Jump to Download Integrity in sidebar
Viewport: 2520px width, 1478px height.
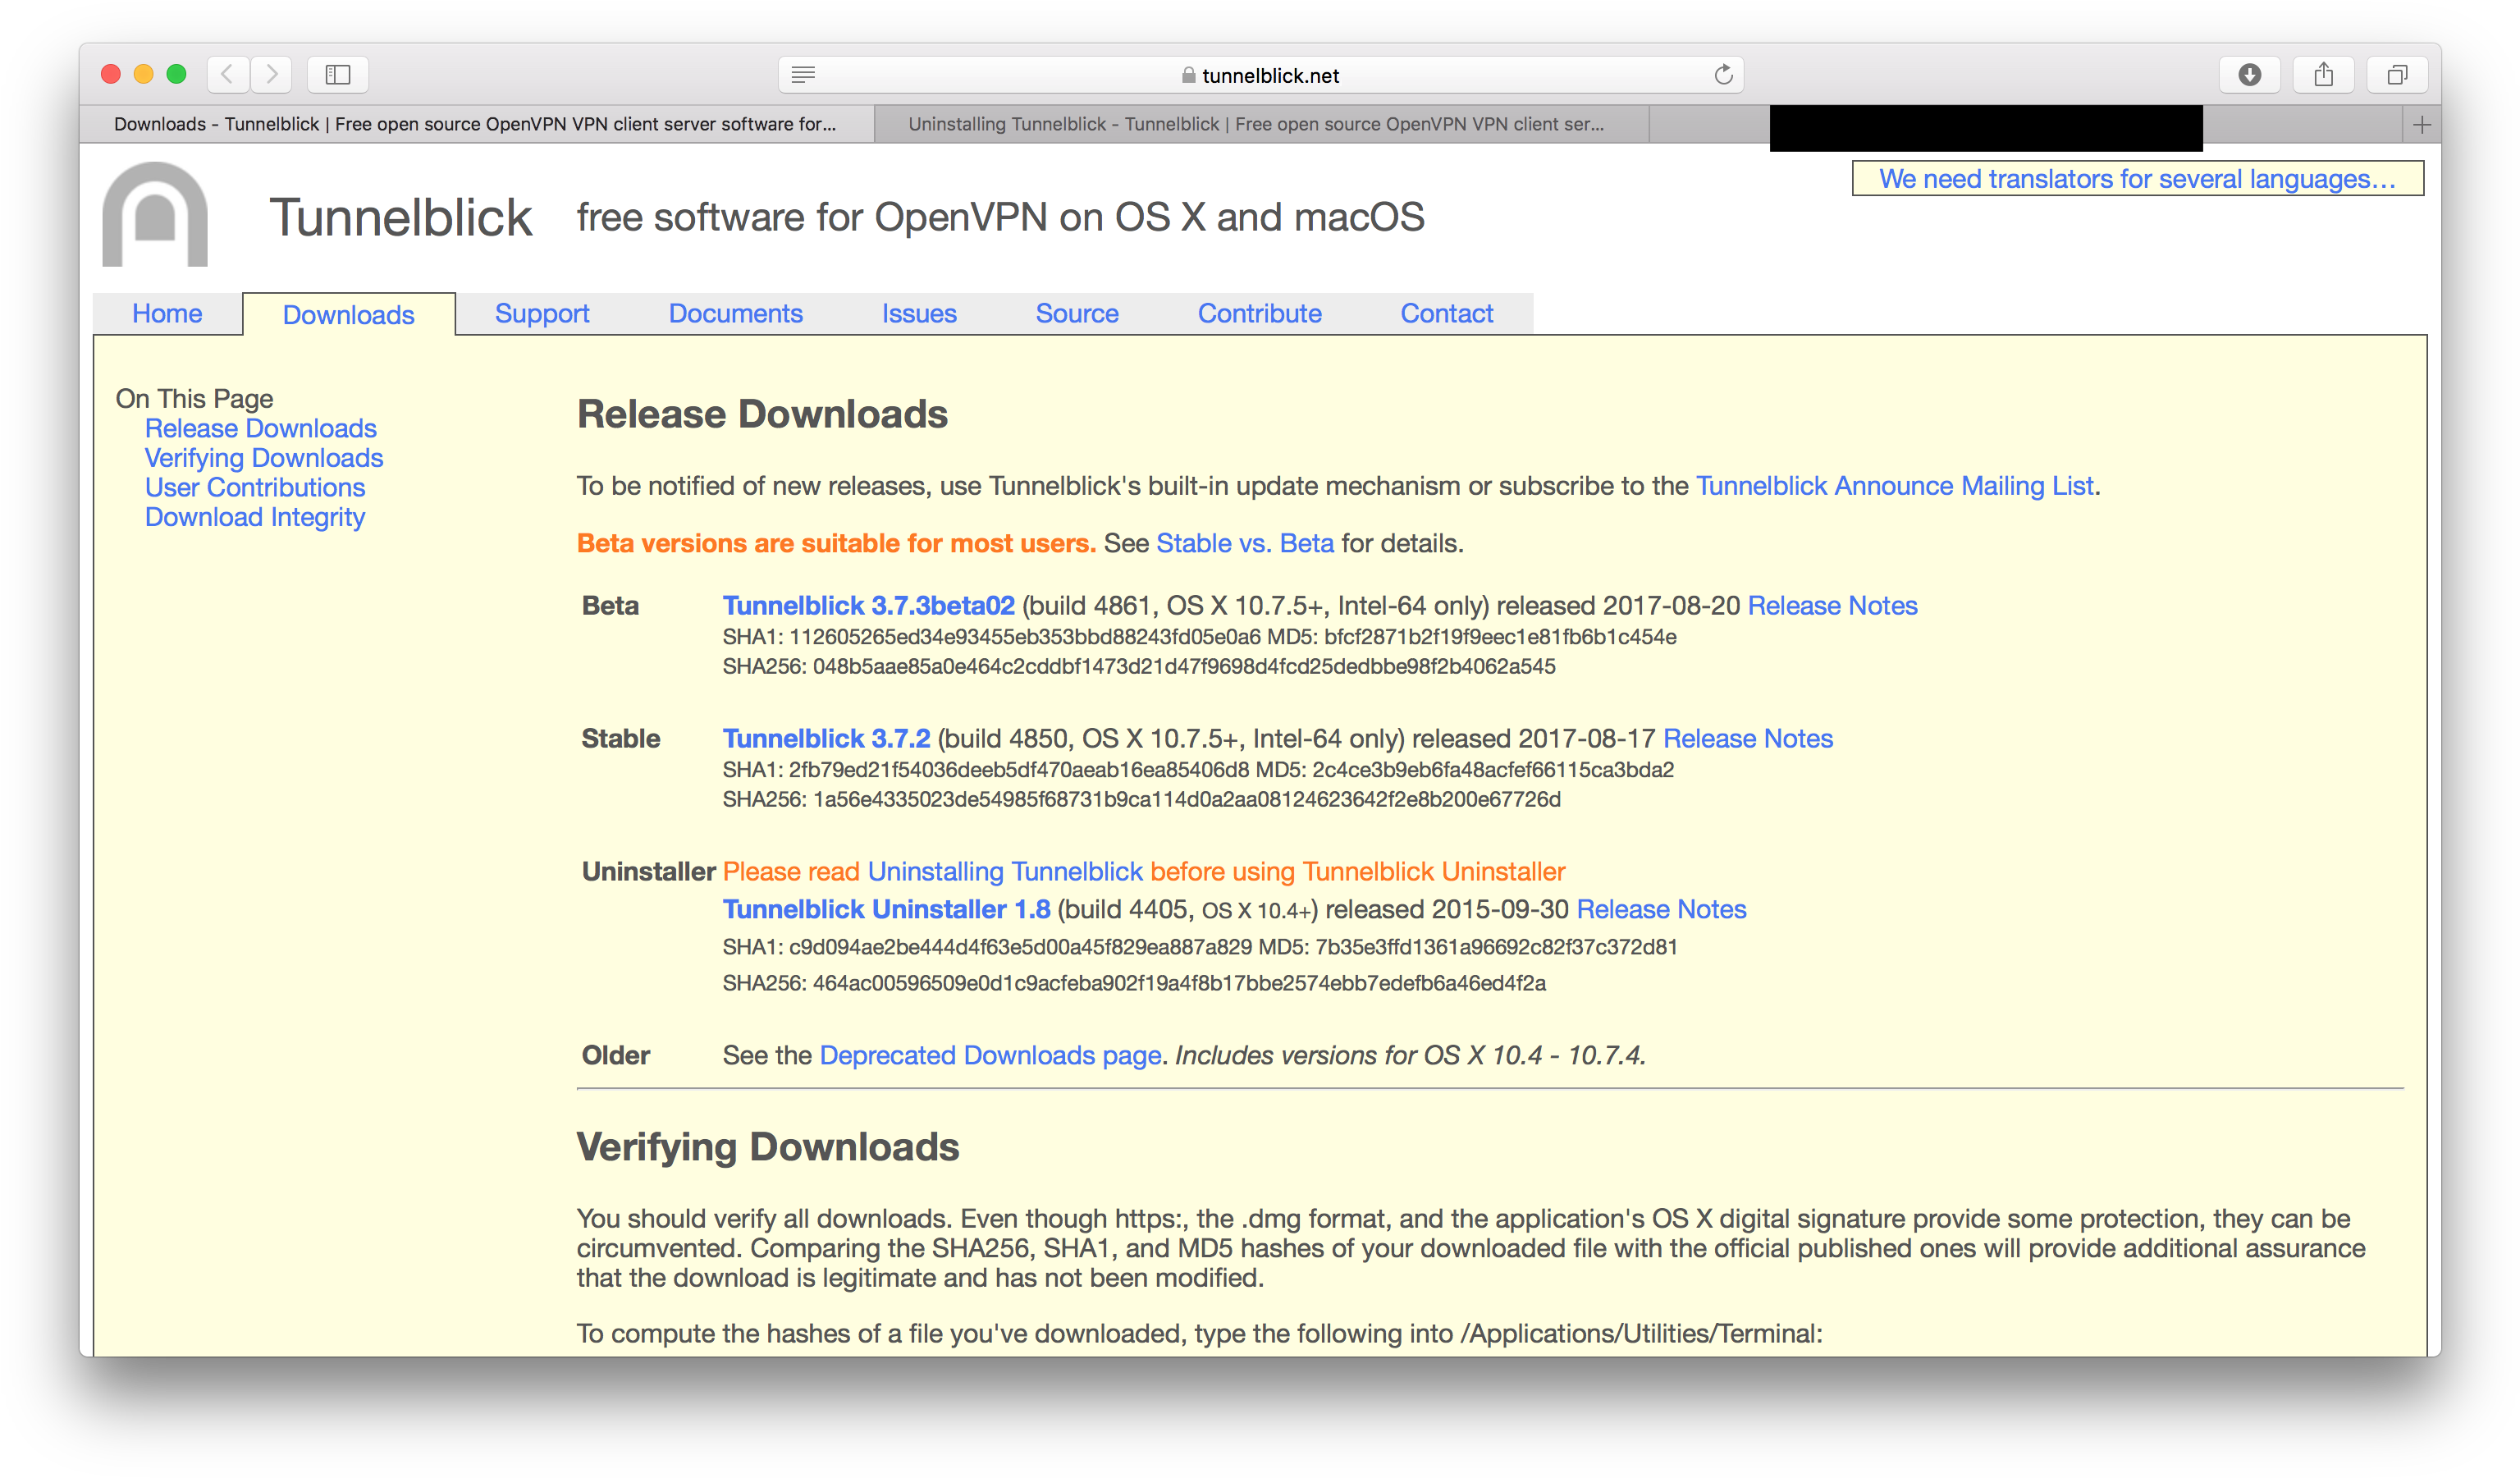255,517
